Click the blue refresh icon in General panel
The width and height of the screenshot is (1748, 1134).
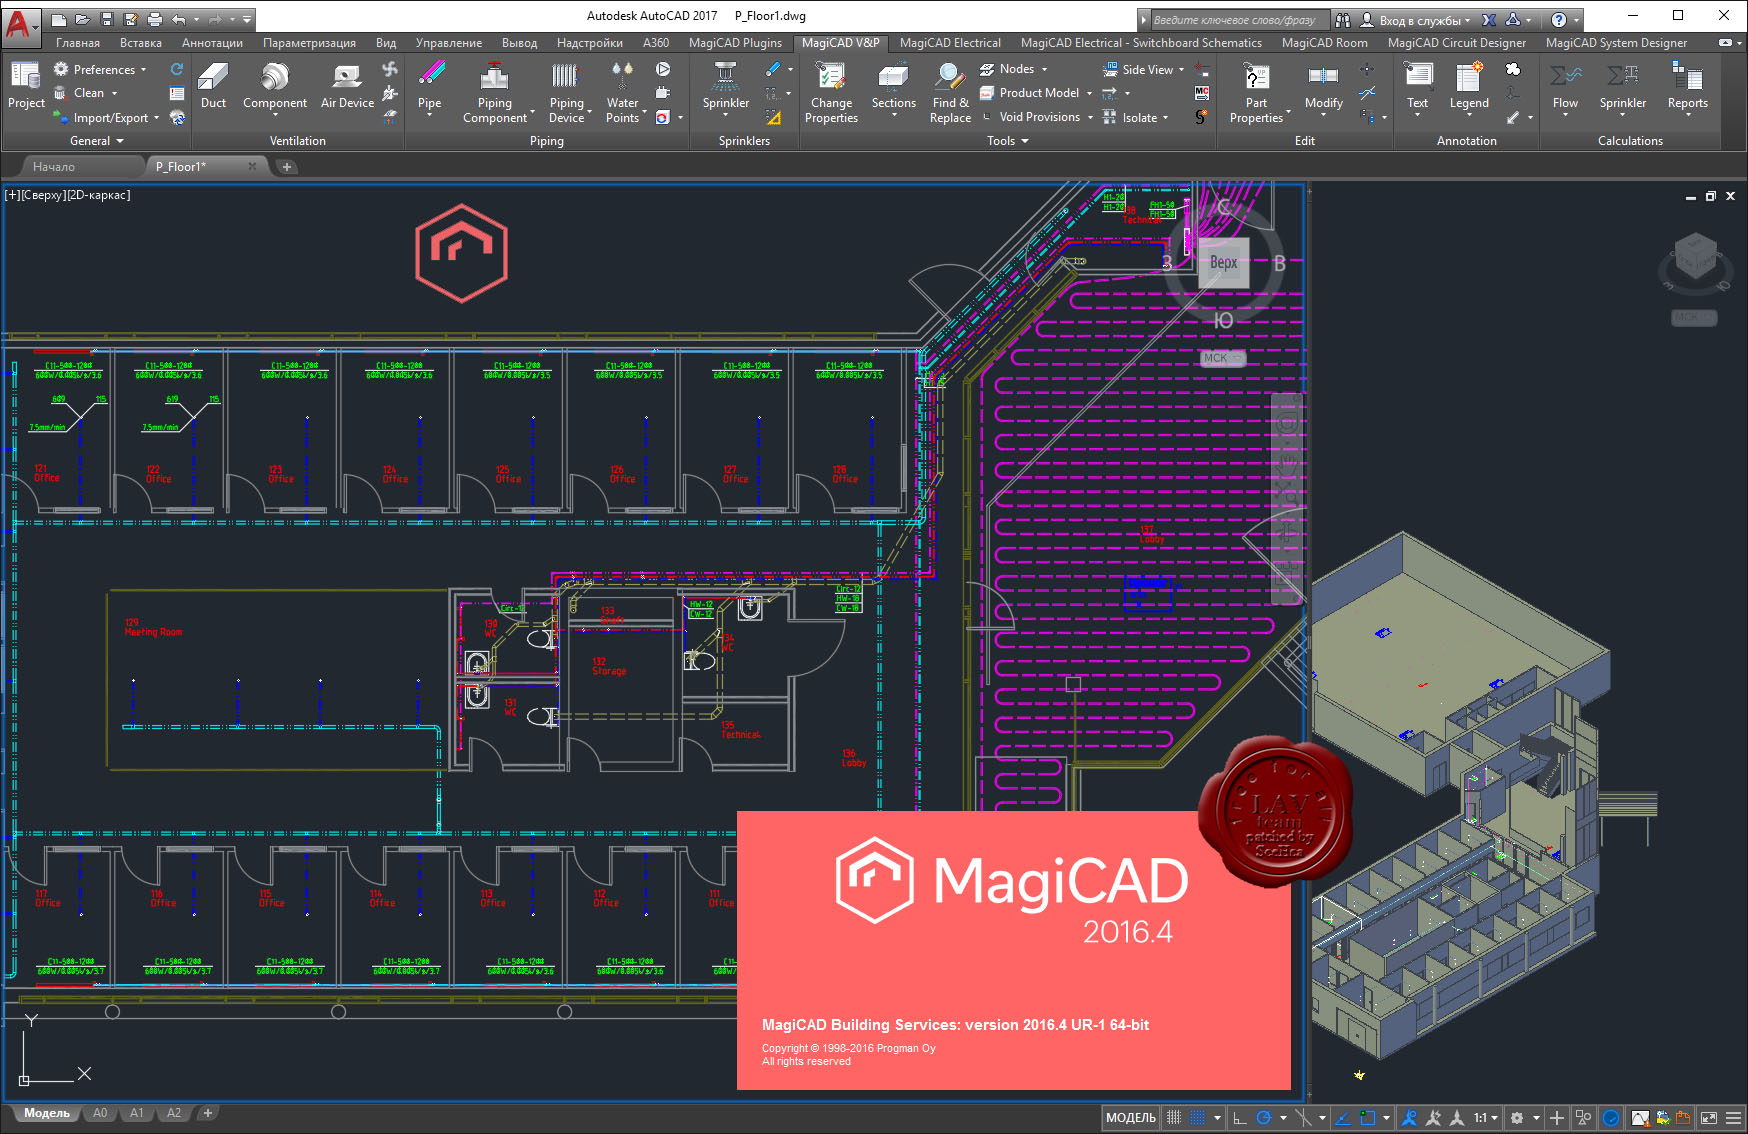pyautogui.click(x=177, y=69)
